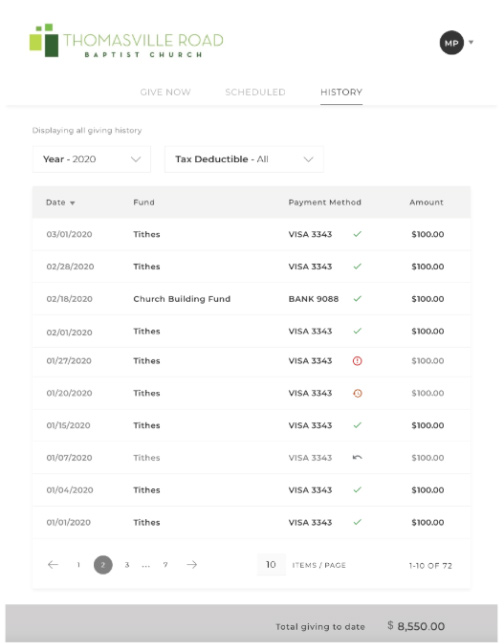This screenshot has width=504, height=644.
Task: Open the 01/15/2020 date entry
Action: [69, 426]
